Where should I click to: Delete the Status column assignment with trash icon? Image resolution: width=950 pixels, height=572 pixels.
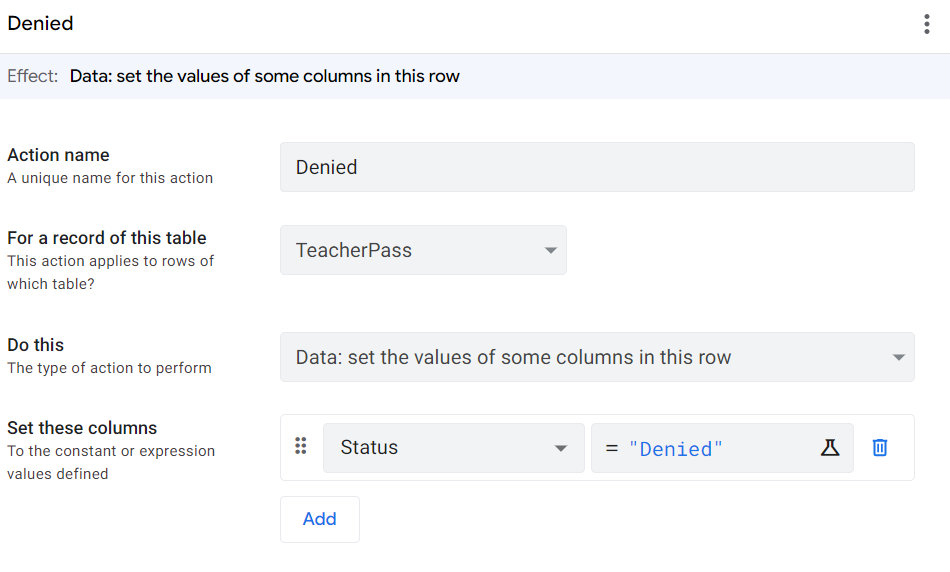[x=880, y=448]
